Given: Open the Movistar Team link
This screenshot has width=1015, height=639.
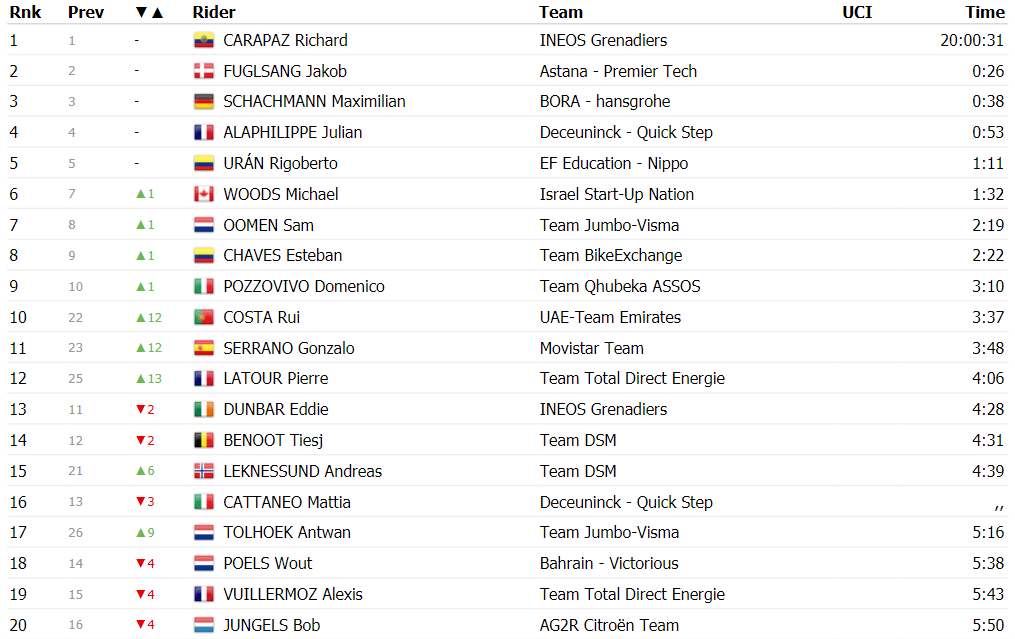Looking at the screenshot, I should click(x=592, y=348).
